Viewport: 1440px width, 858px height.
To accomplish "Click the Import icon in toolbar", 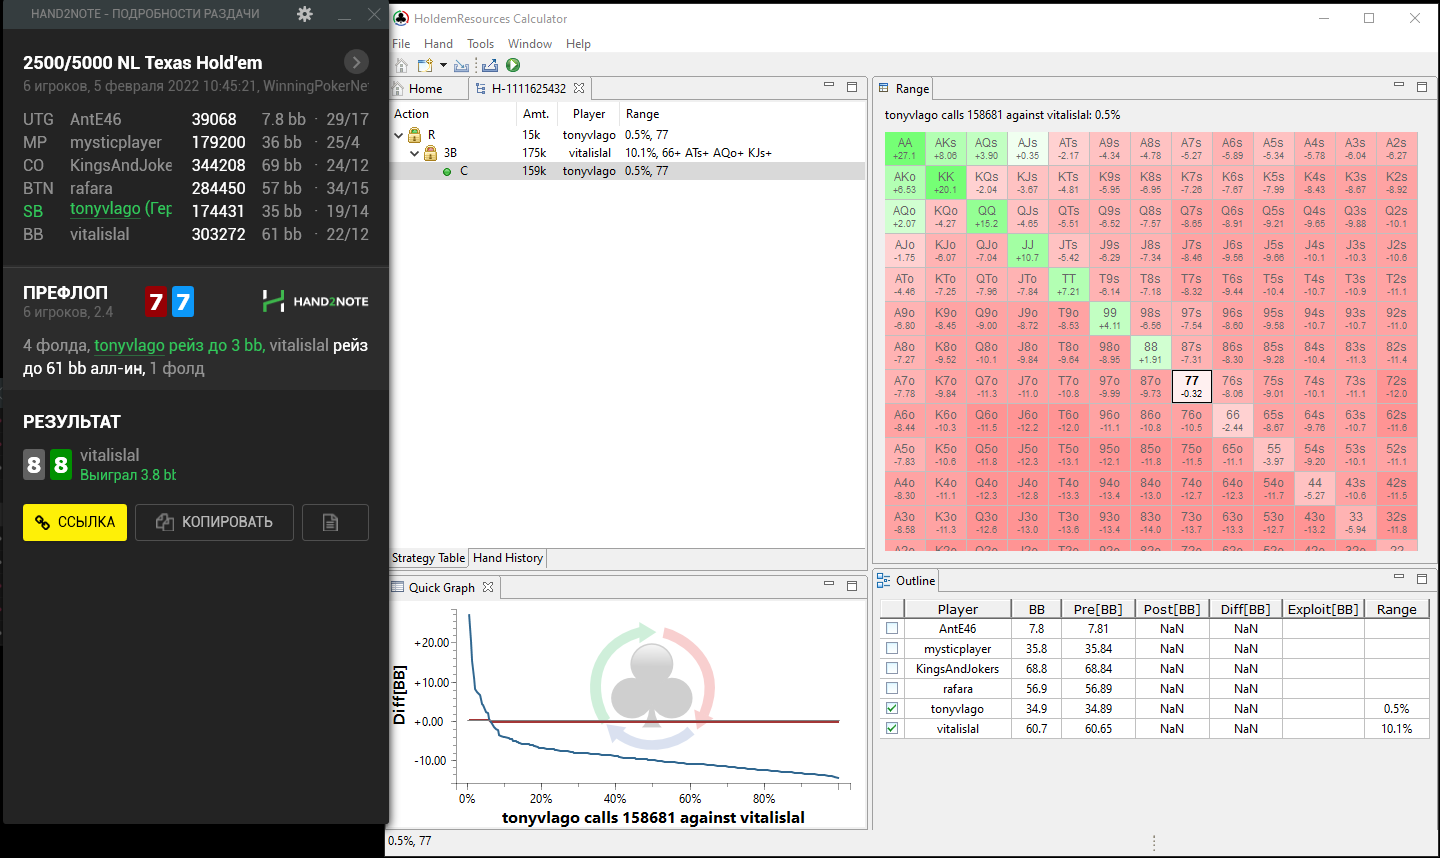I will point(461,66).
